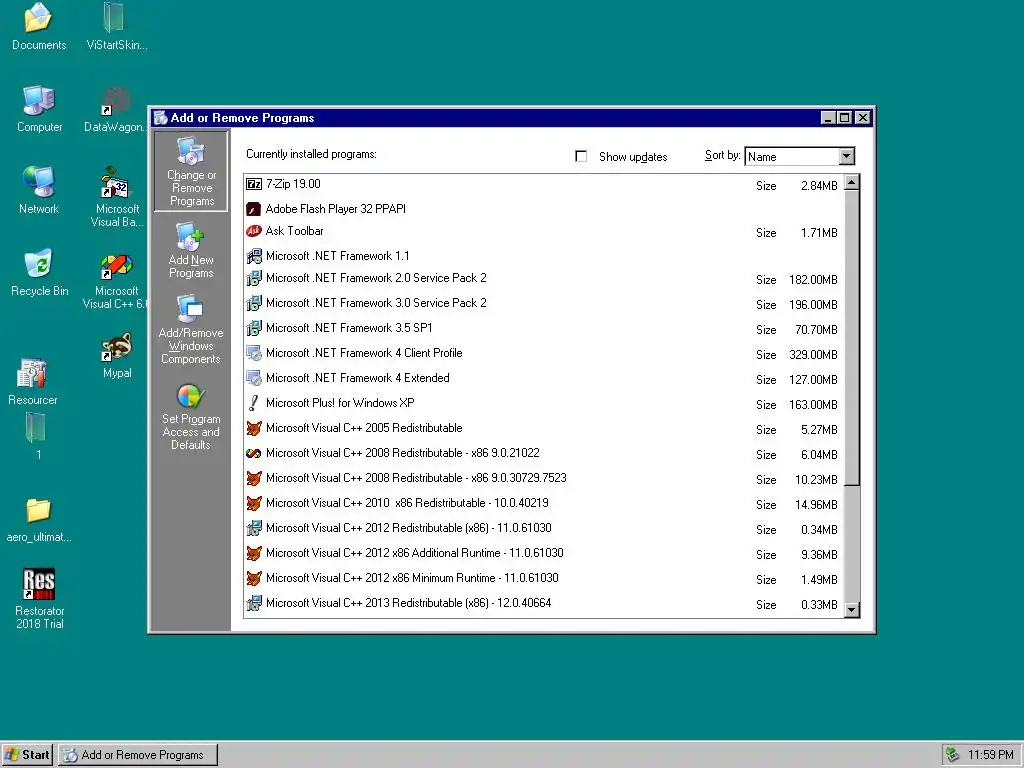
Task: Click the Microsoft Plus! for Windows XP icon
Action: tap(253, 403)
